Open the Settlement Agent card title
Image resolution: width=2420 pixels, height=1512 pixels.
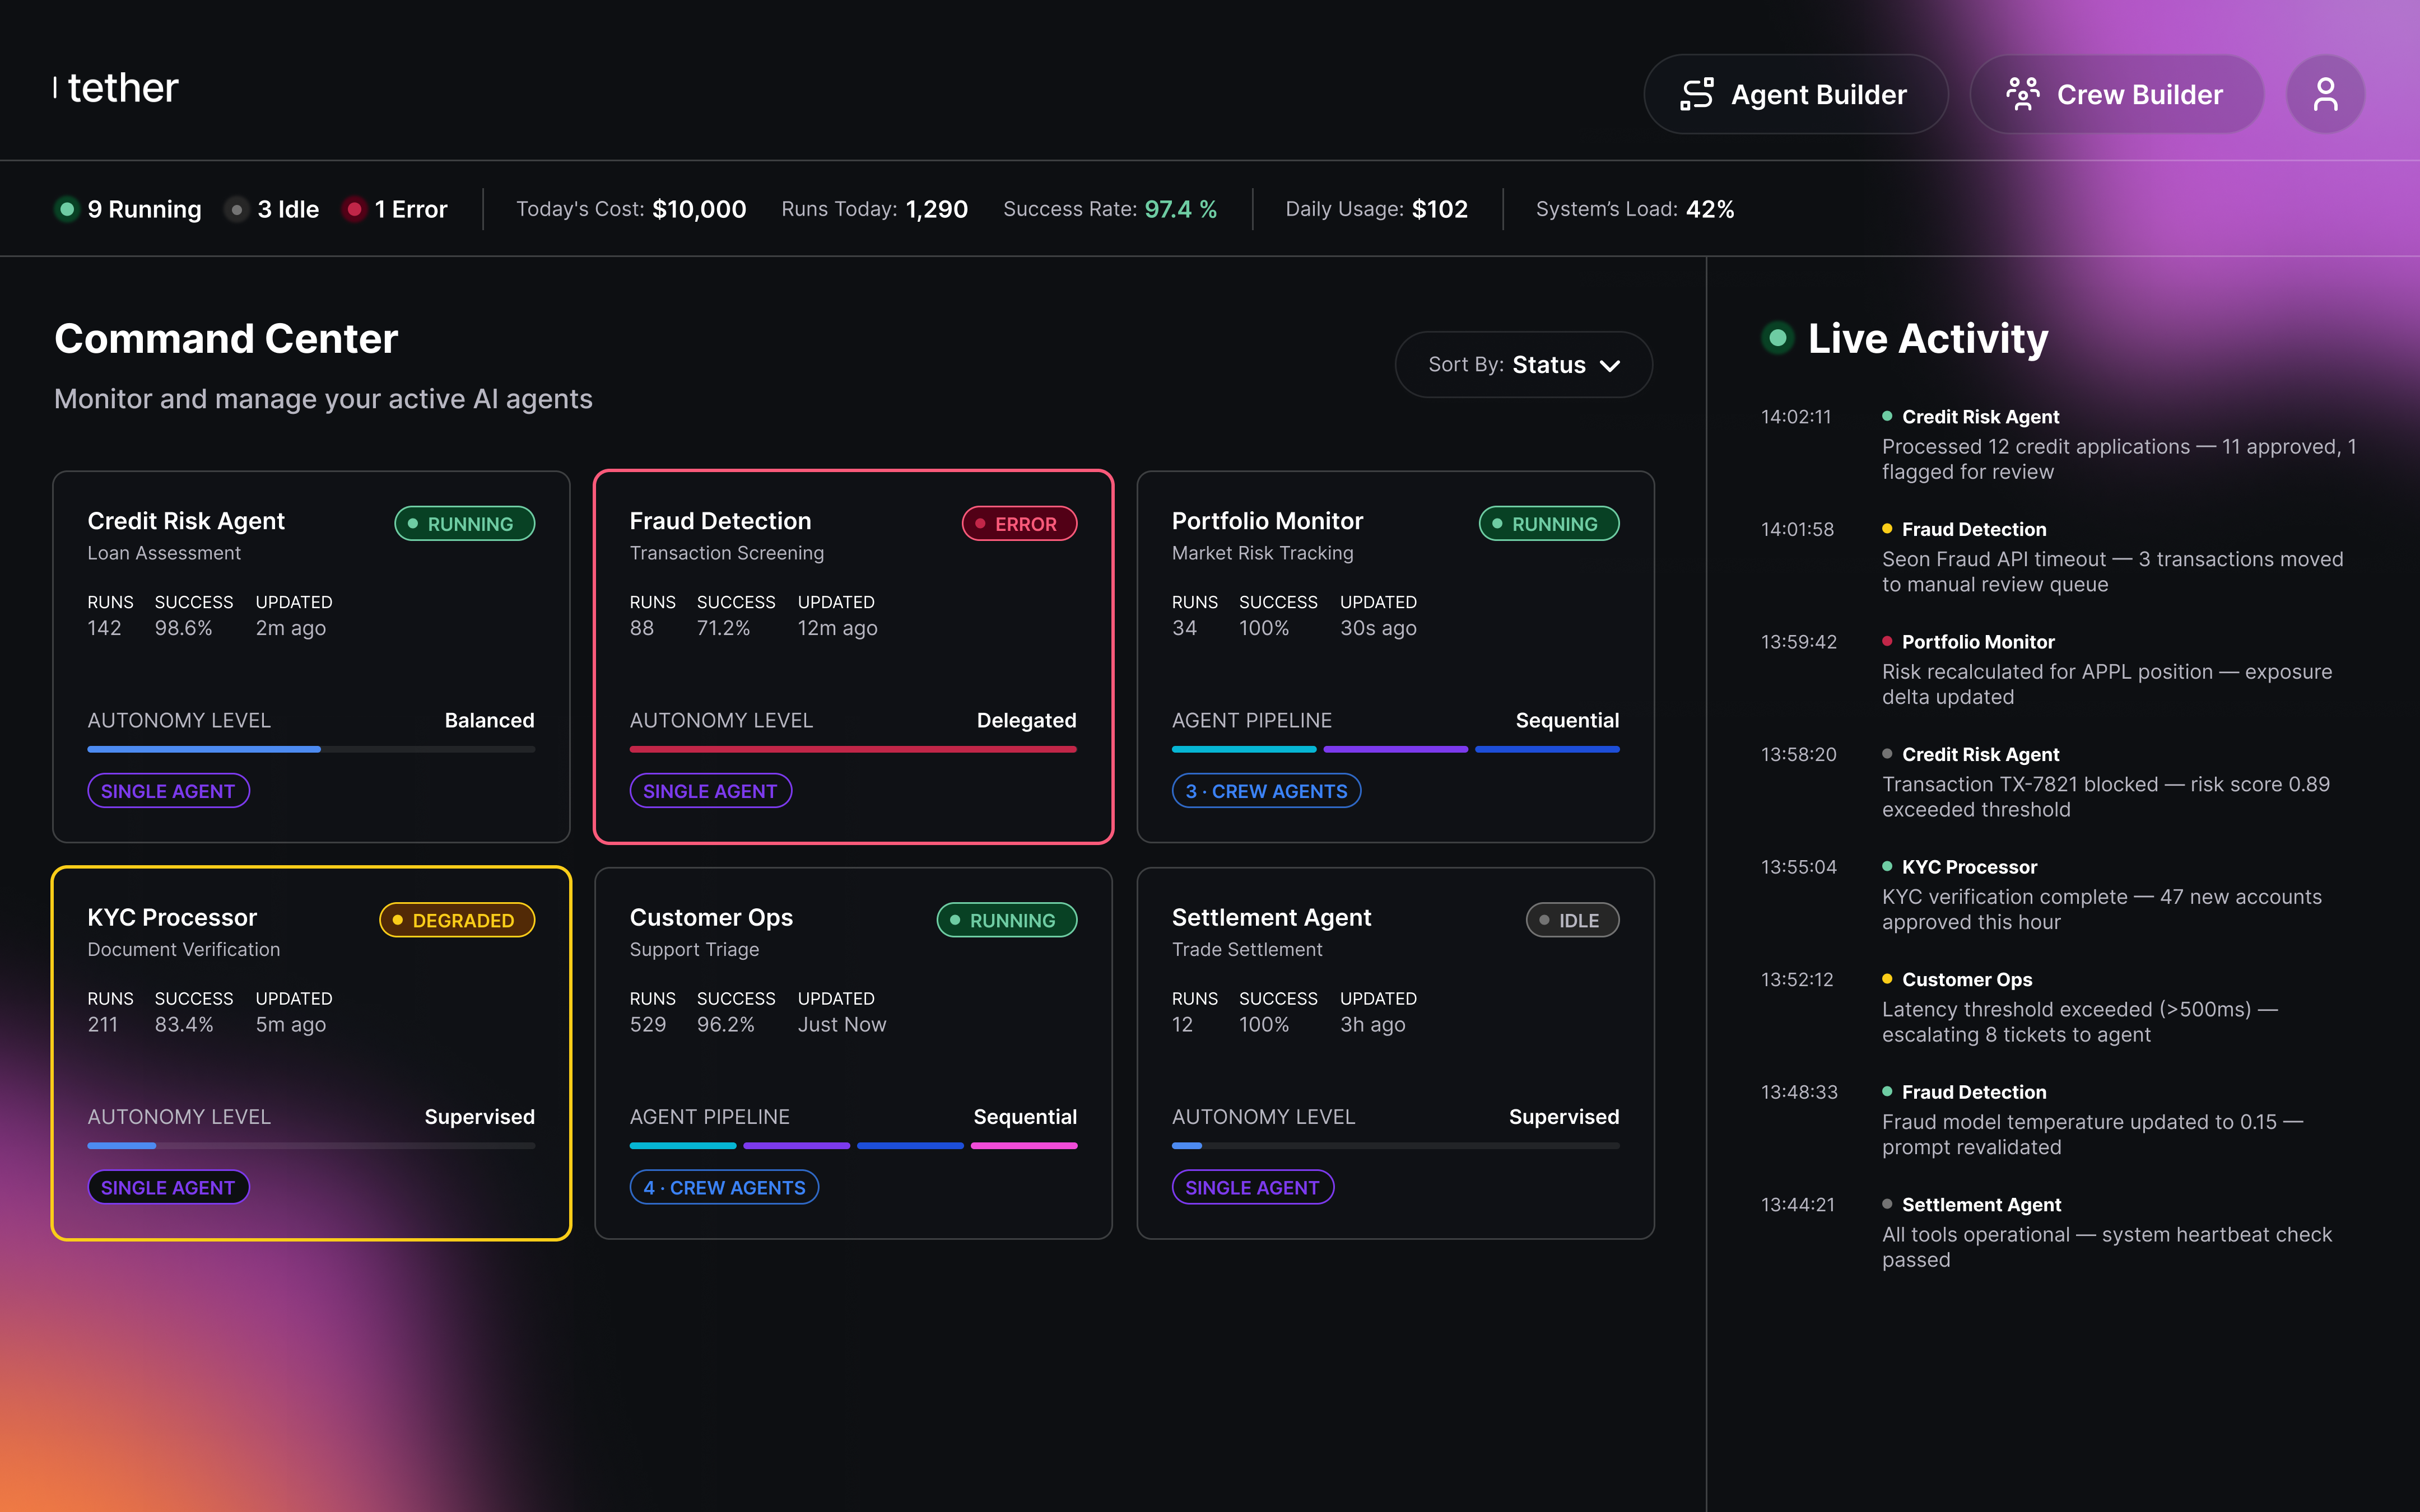click(x=1271, y=917)
